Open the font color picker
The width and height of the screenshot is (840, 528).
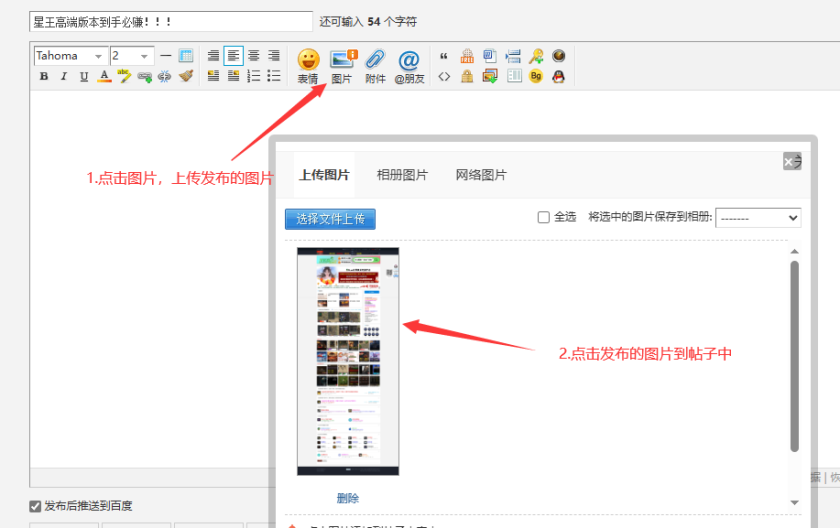(104, 76)
